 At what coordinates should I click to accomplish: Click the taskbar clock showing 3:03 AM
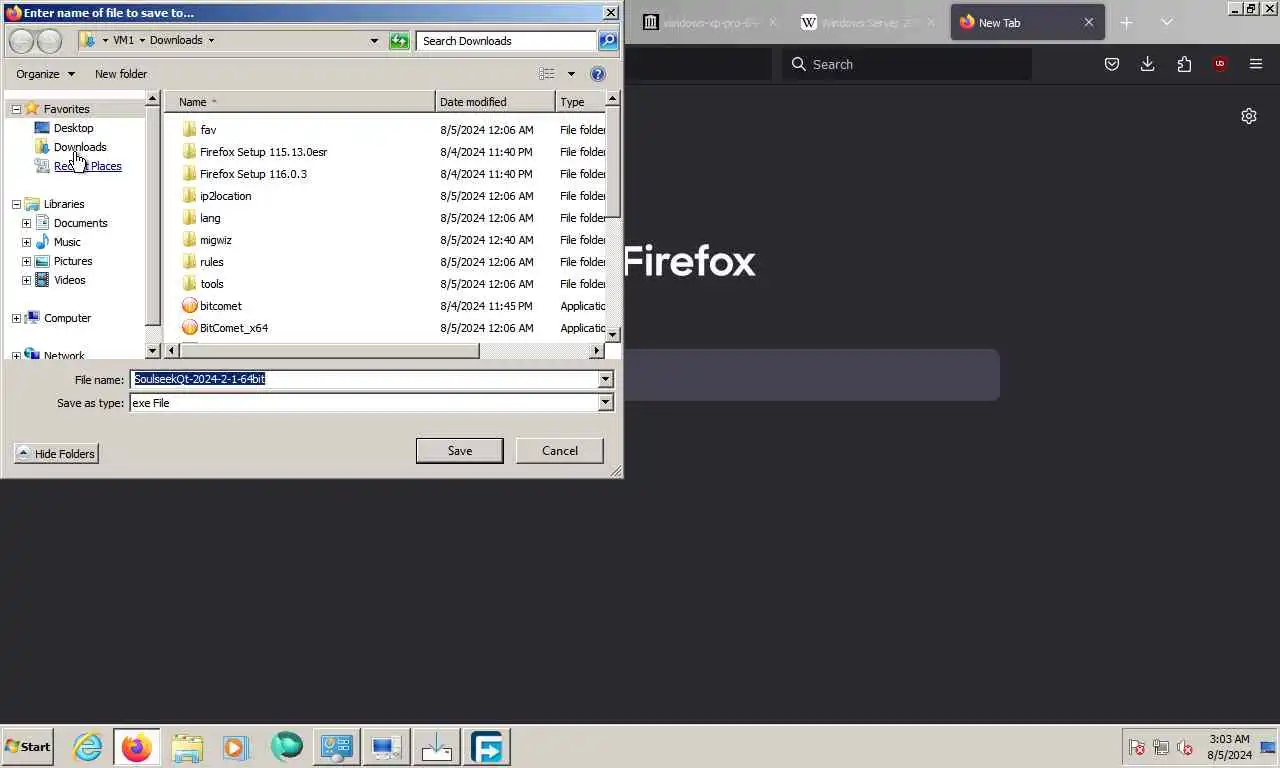[1229, 747]
